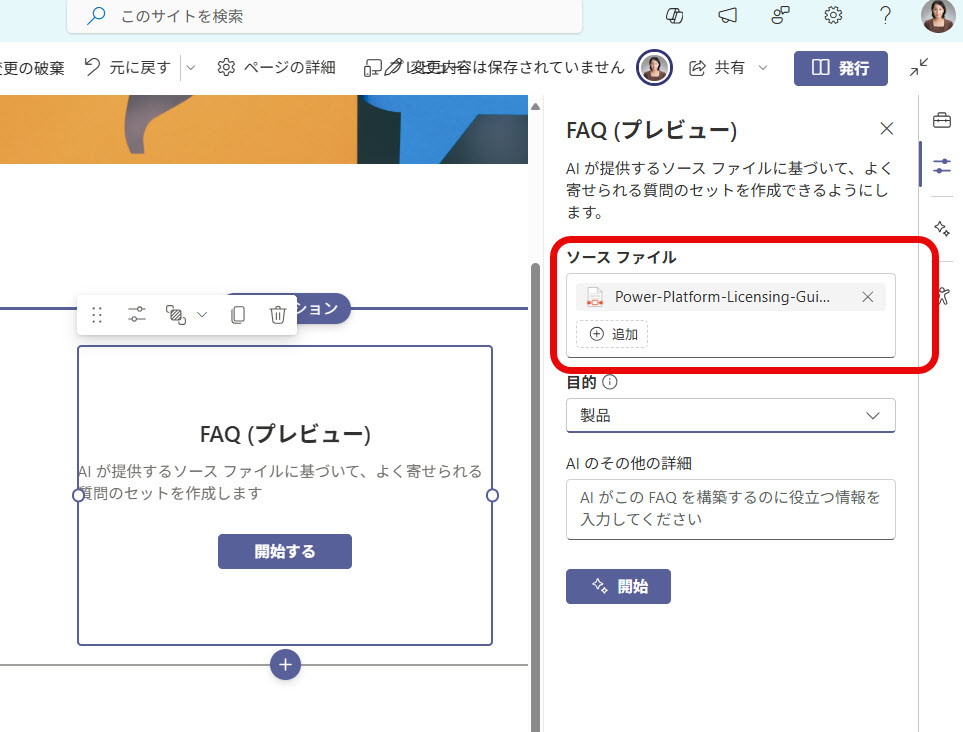
Task: Open the Copilot icon in header
Action: click(674, 15)
